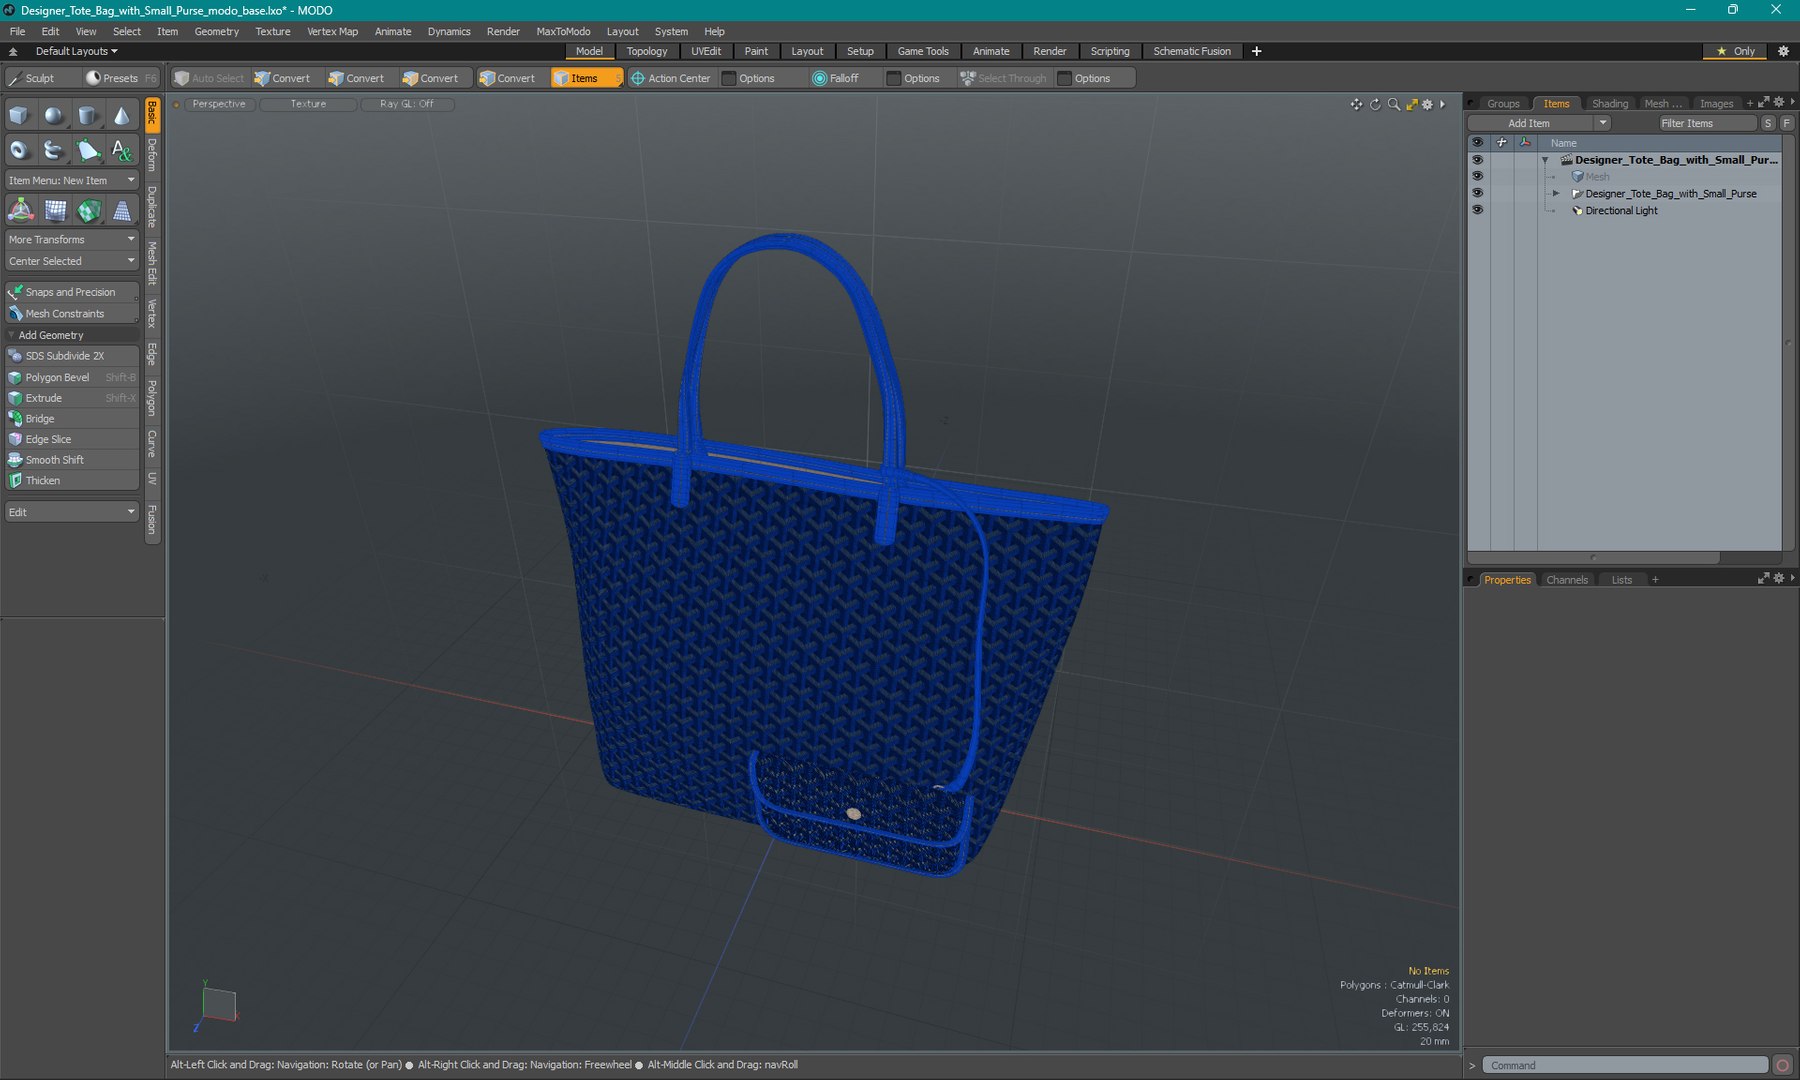Open Mesh Constraints option
Screen dimensions: 1800x1080
[x=72, y=314]
